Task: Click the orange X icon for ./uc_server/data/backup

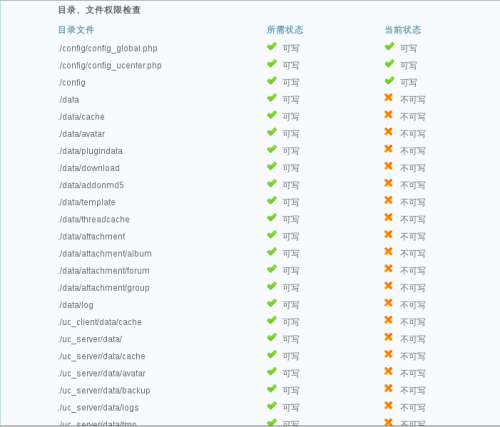Action: coord(388,388)
